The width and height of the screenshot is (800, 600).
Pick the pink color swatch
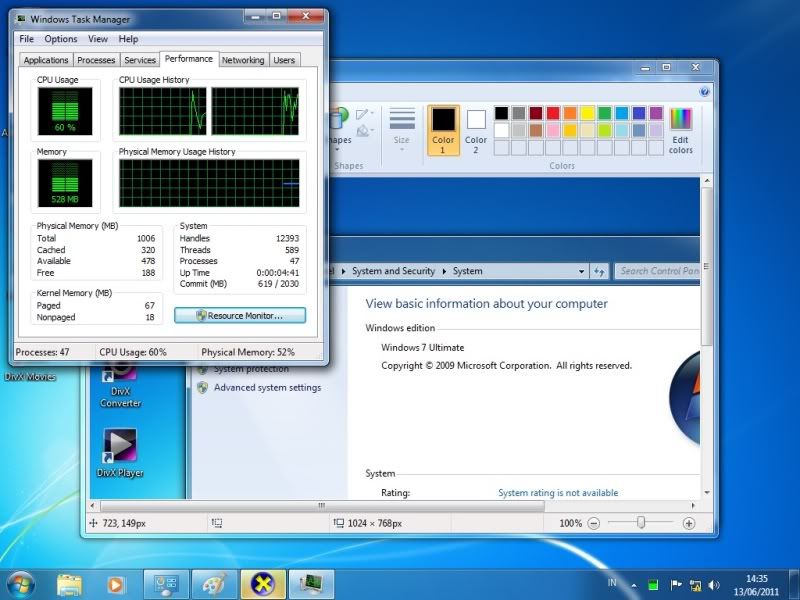click(553, 131)
